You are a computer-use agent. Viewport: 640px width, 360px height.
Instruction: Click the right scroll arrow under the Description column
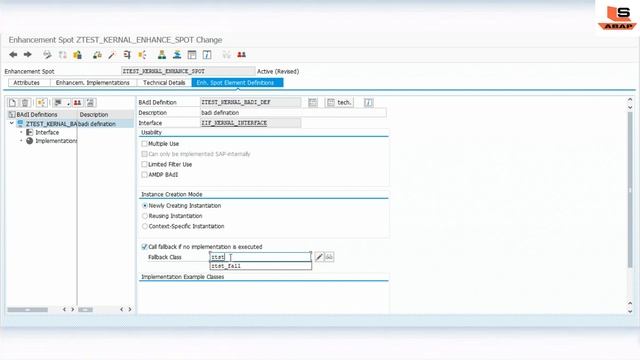[130, 309]
